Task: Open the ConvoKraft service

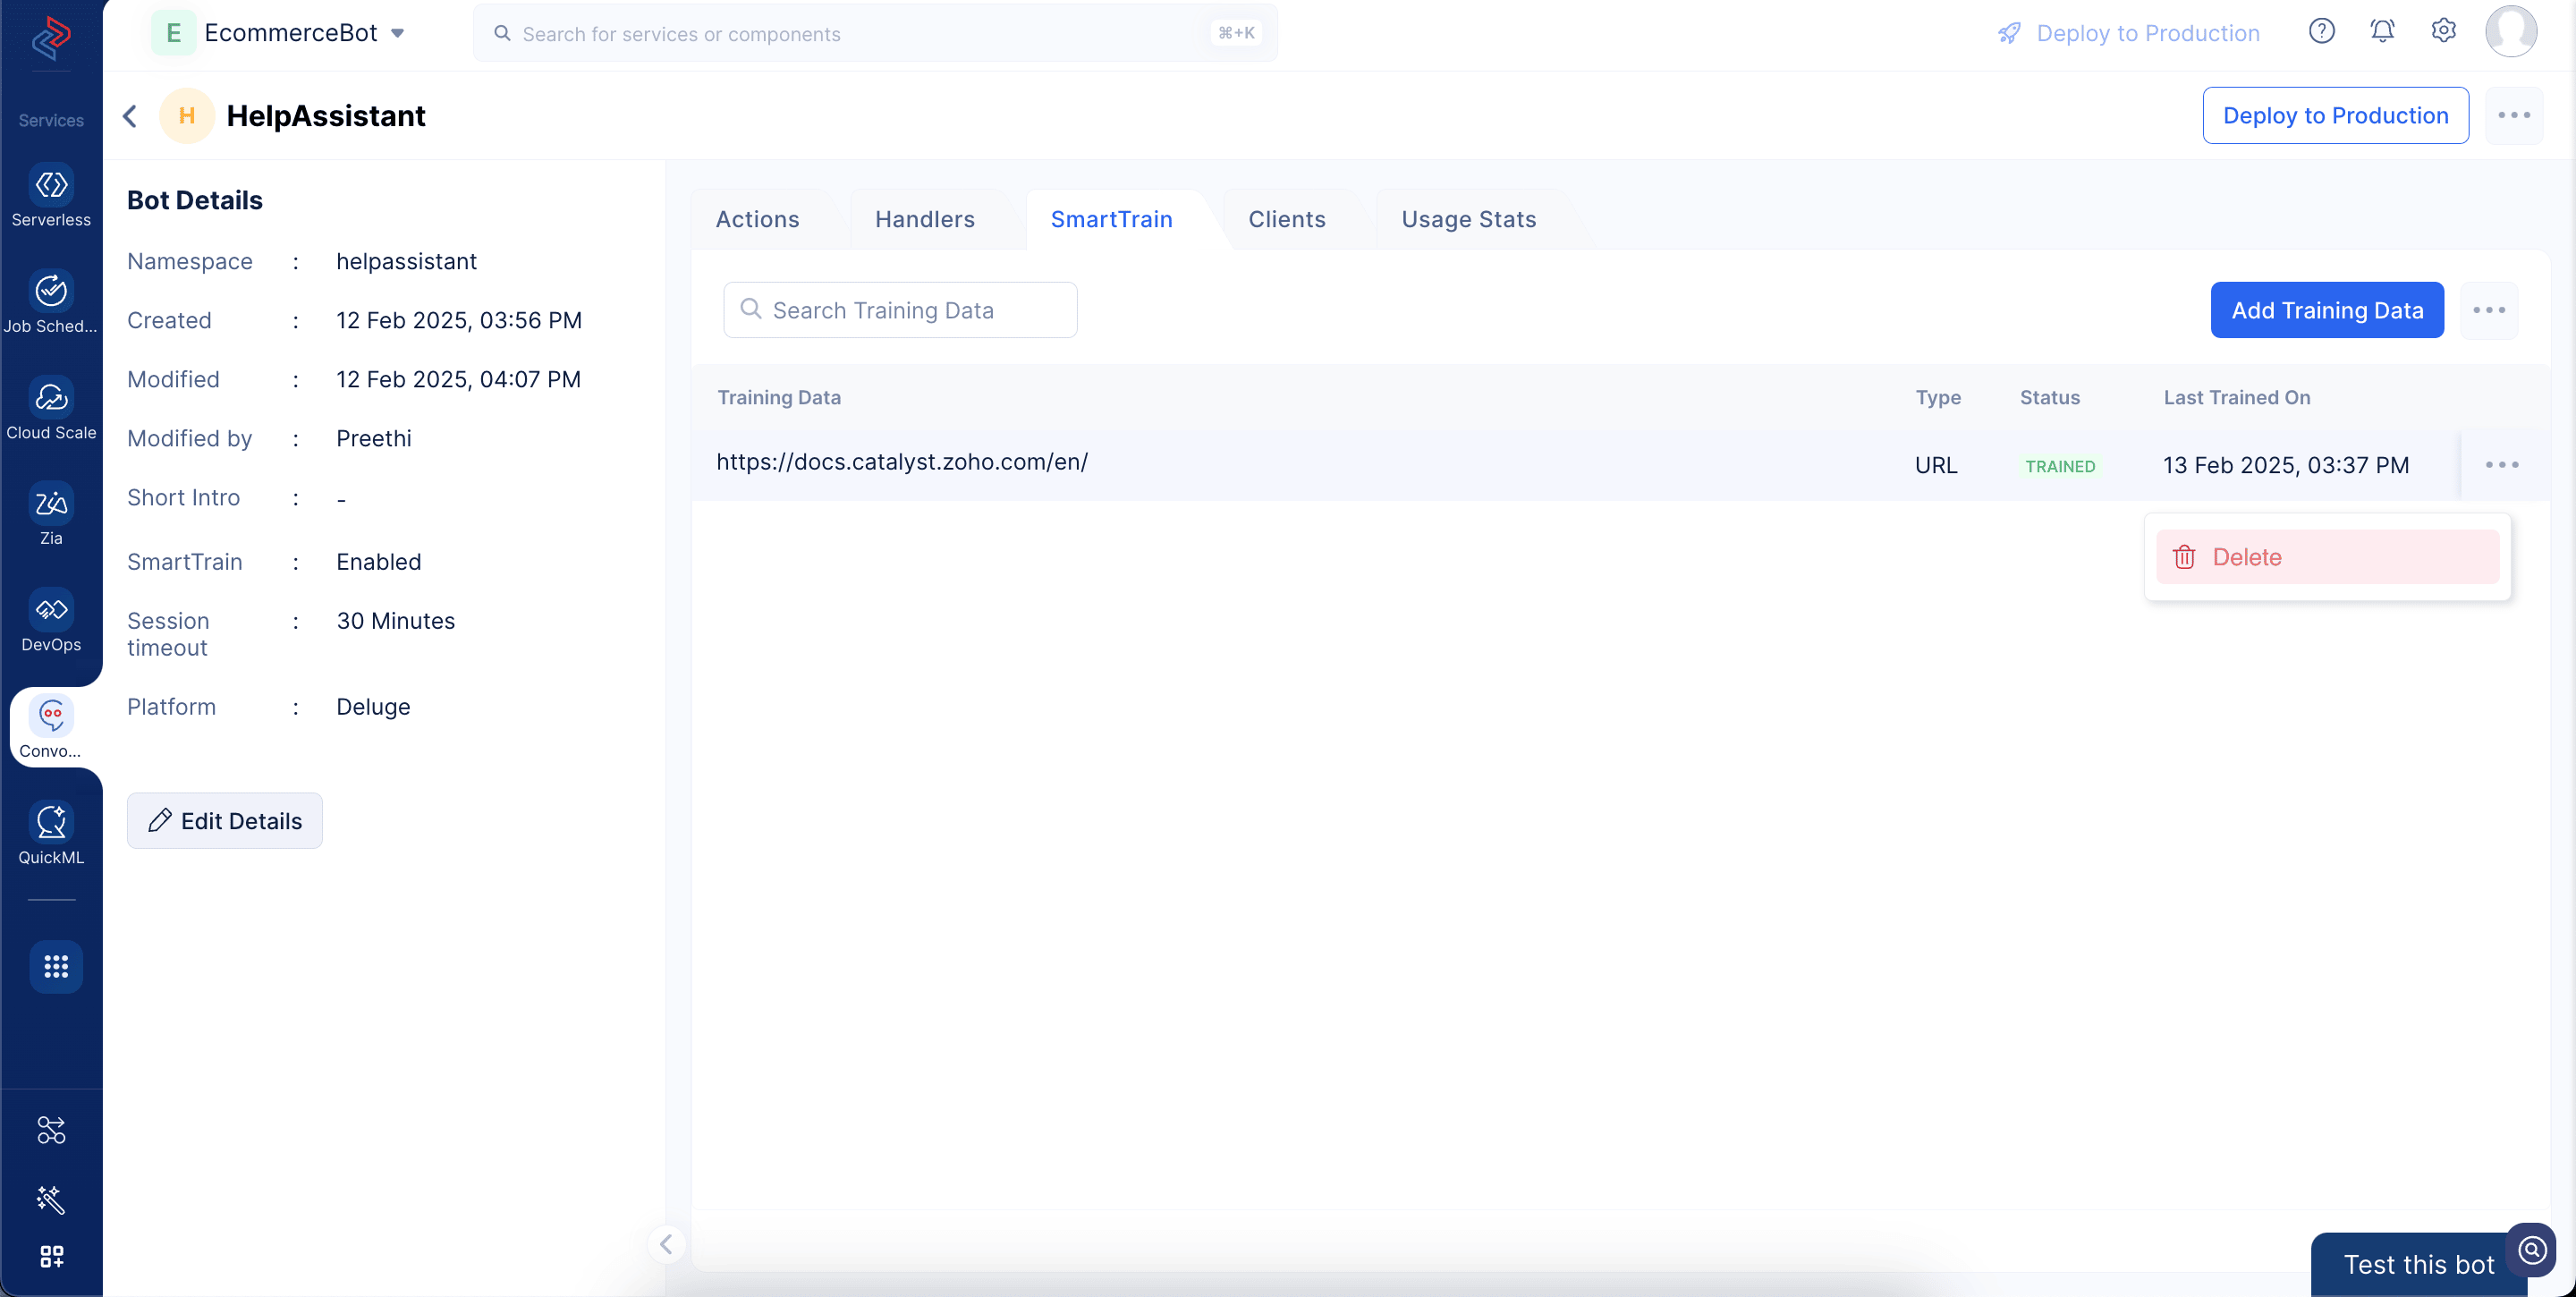Action: click(x=51, y=728)
